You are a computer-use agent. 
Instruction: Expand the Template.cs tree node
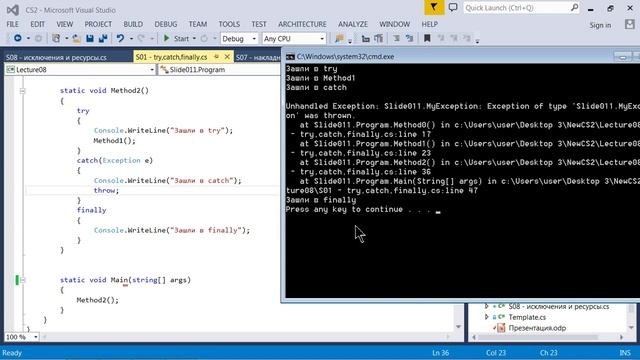(x=487, y=317)
